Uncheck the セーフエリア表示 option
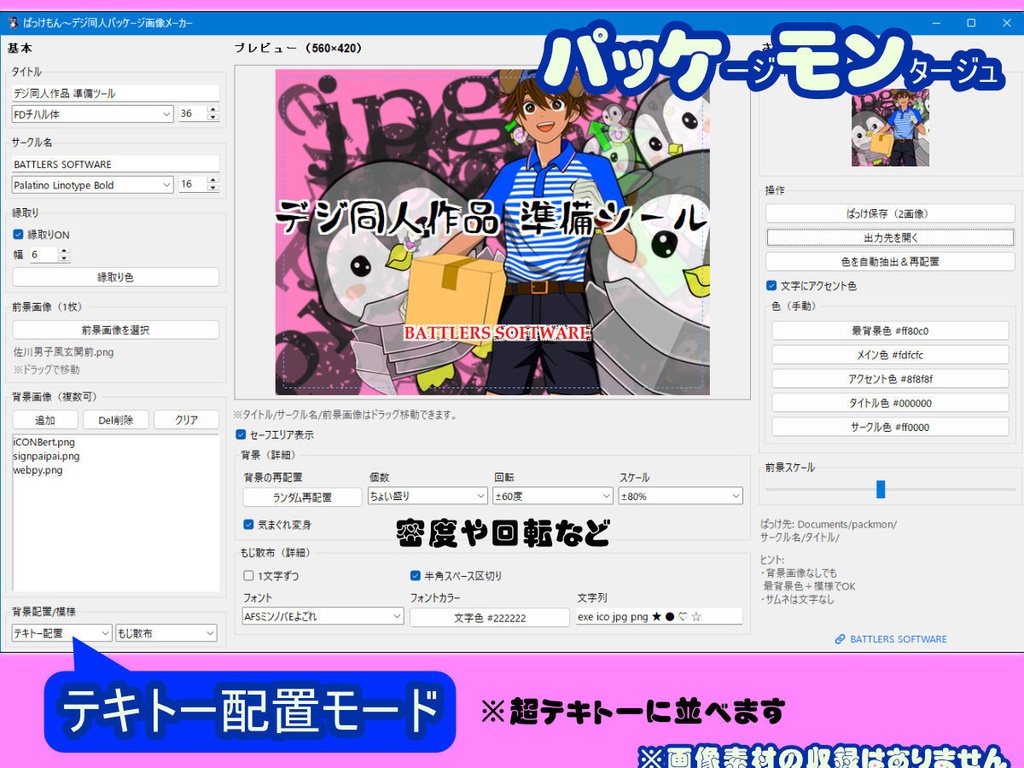 (x=240, y=434)
